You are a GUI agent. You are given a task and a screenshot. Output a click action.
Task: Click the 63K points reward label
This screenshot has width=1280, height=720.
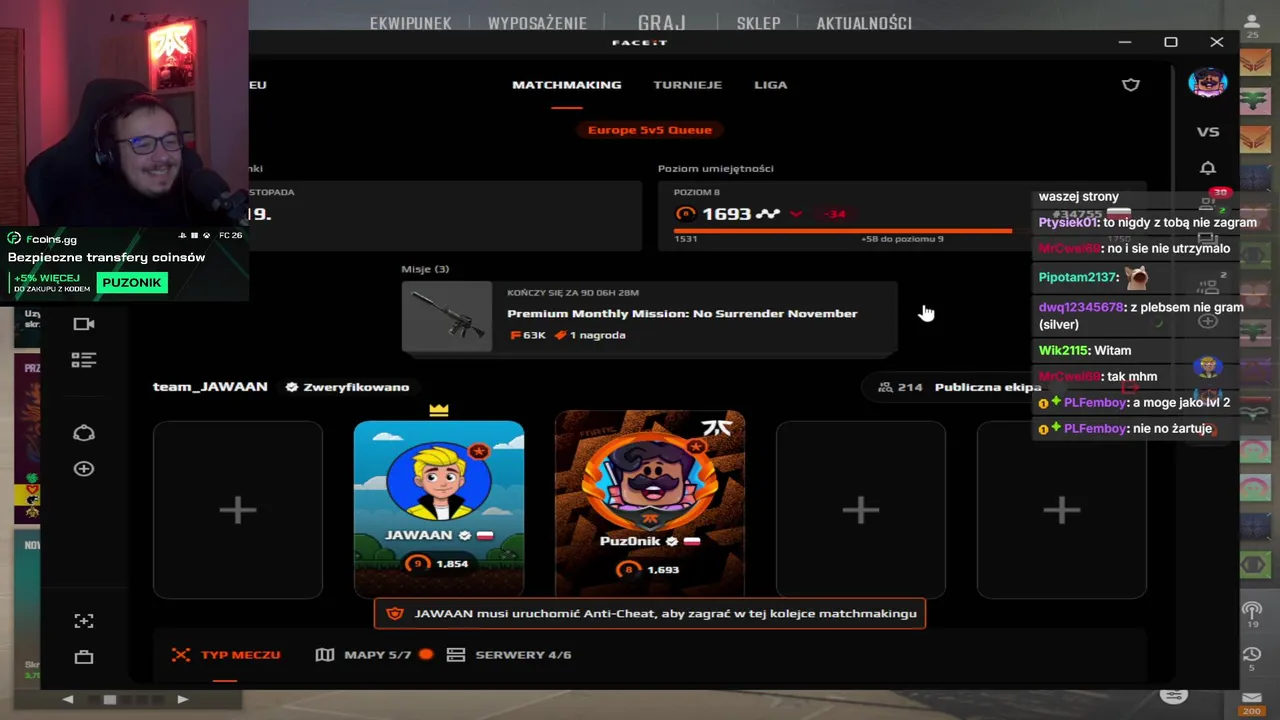[x=528, y=335]
